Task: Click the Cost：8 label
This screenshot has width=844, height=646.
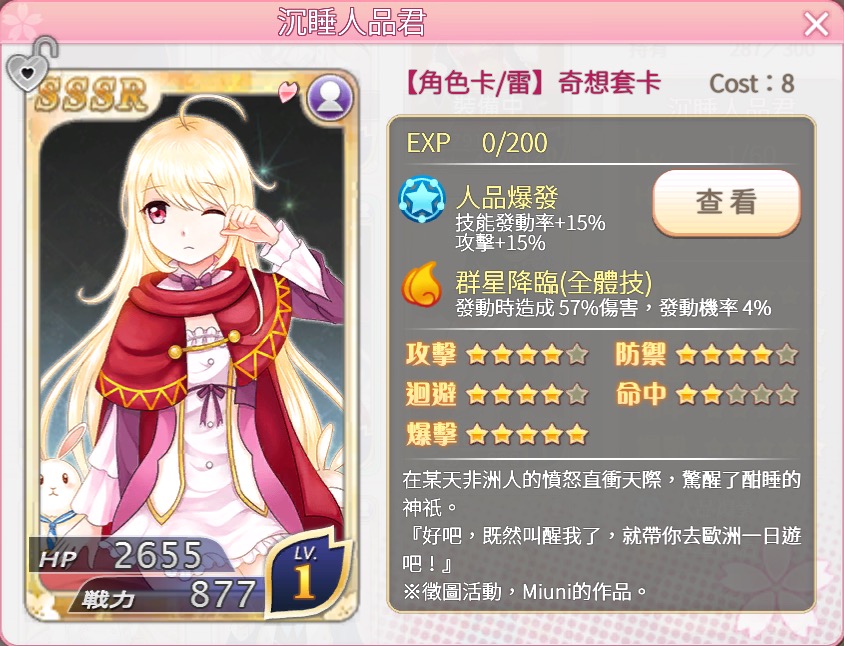Action: pos(752,83)
